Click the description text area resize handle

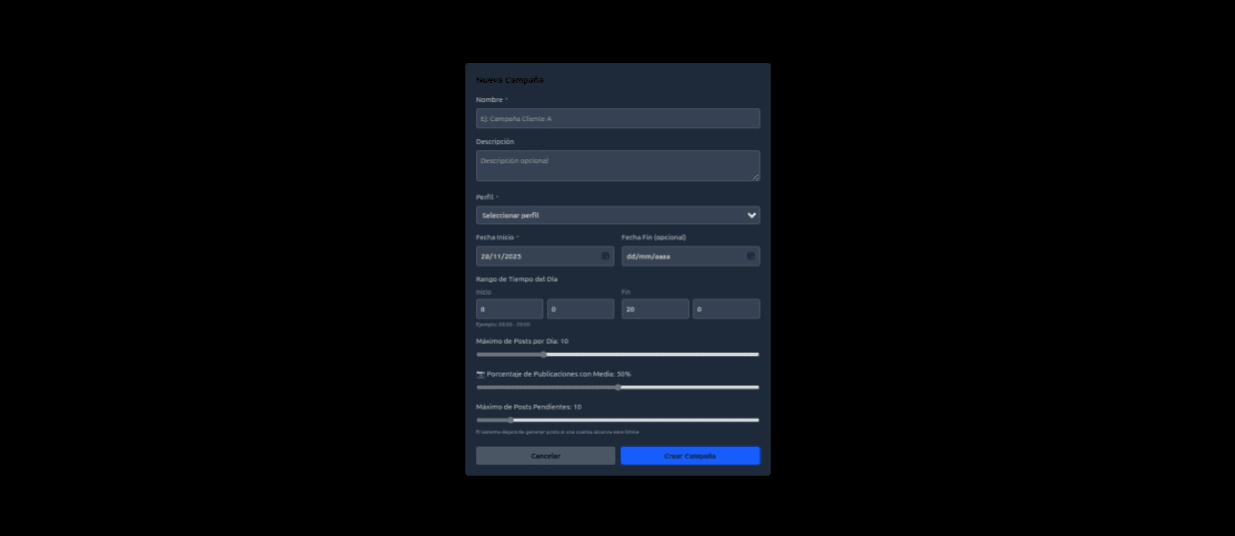755,177
